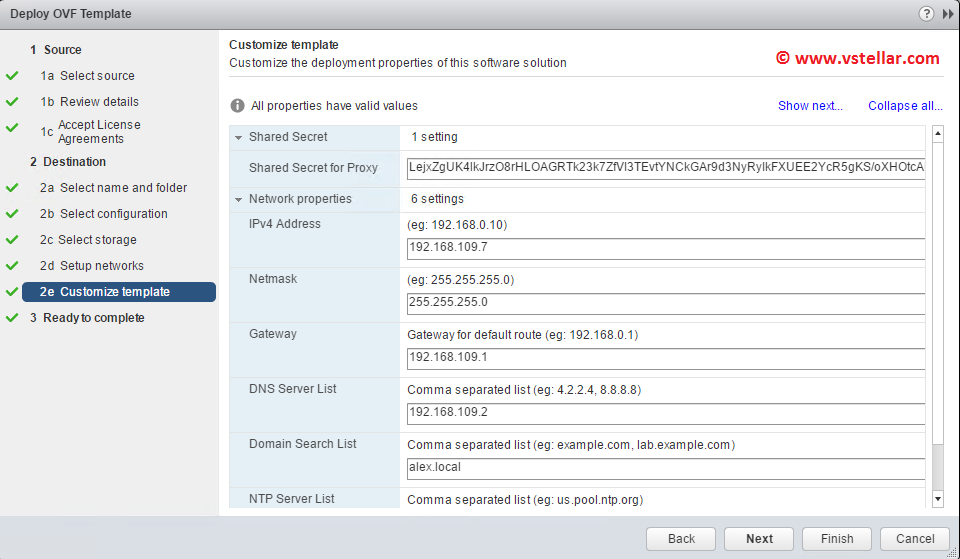Click green checkmark beside Ready to complete
The height and width of the screenshot is (559, 960).
[12, 318]
